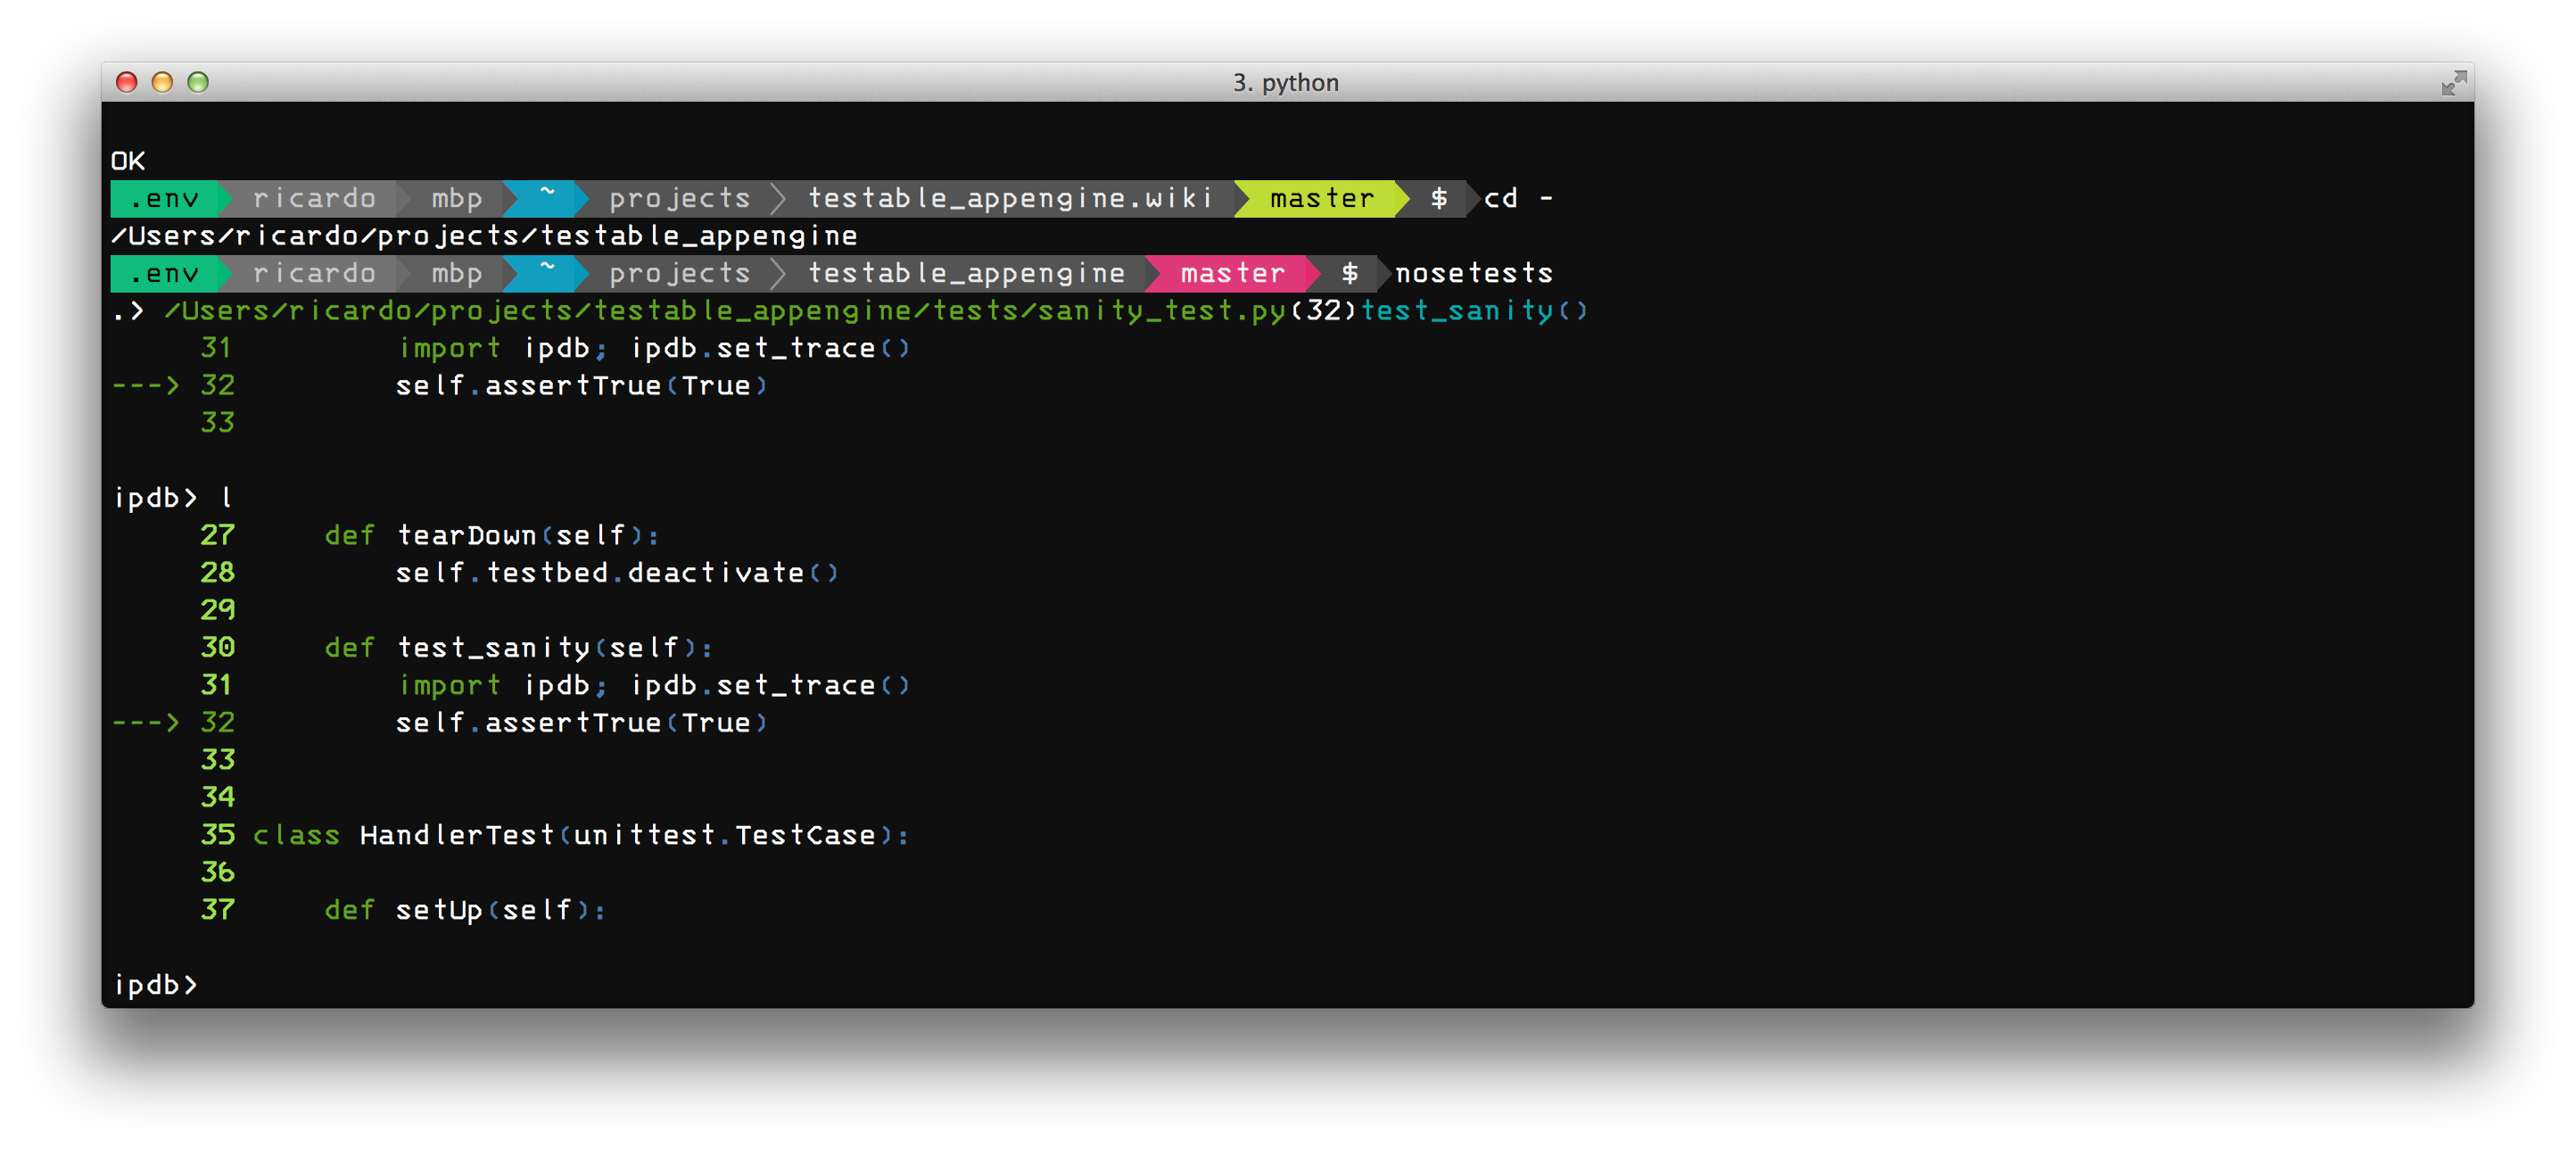The width and height of the screenshot is (2576, 1149).
Task: Click the green '.env' segment on first prompt
Action: [165, 198]
